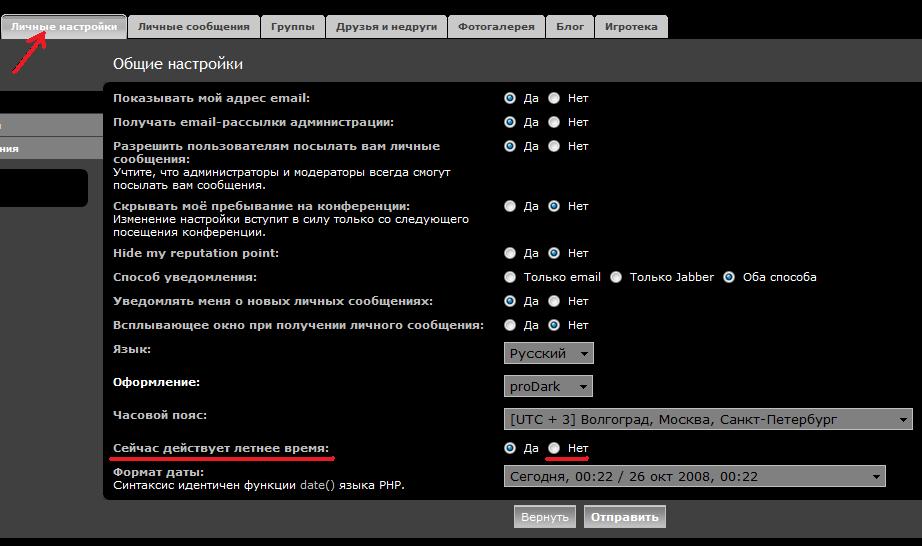
Task: Select Нет for showing my email address
Action: (554, 98)
